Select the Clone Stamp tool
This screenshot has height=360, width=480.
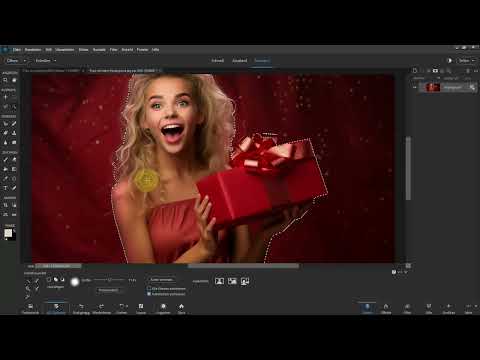(14, 133)
